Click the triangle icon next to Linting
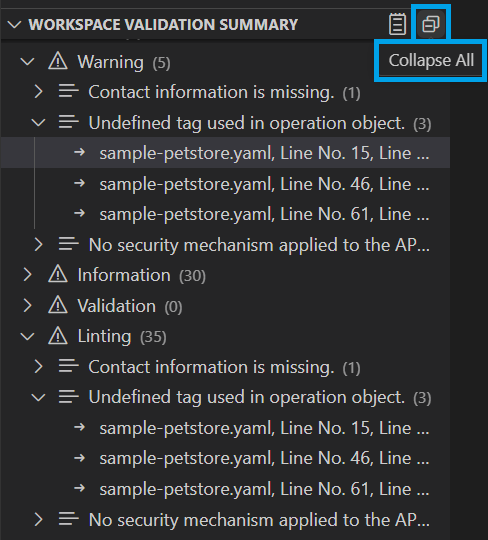488x540 pixels. [58, 336]
